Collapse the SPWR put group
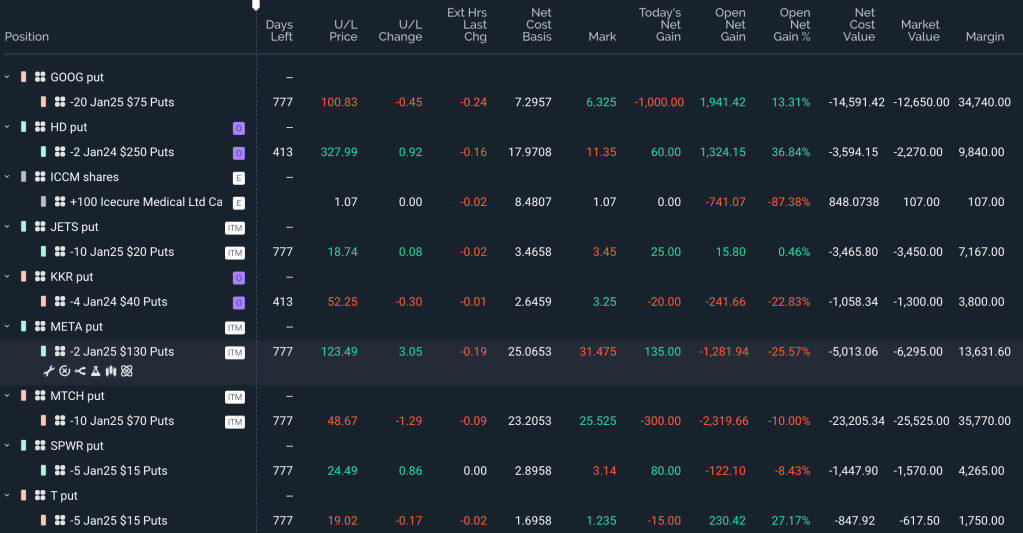Image resolution: width=1023 pixels, height=533 pixels. pos(7,446)
